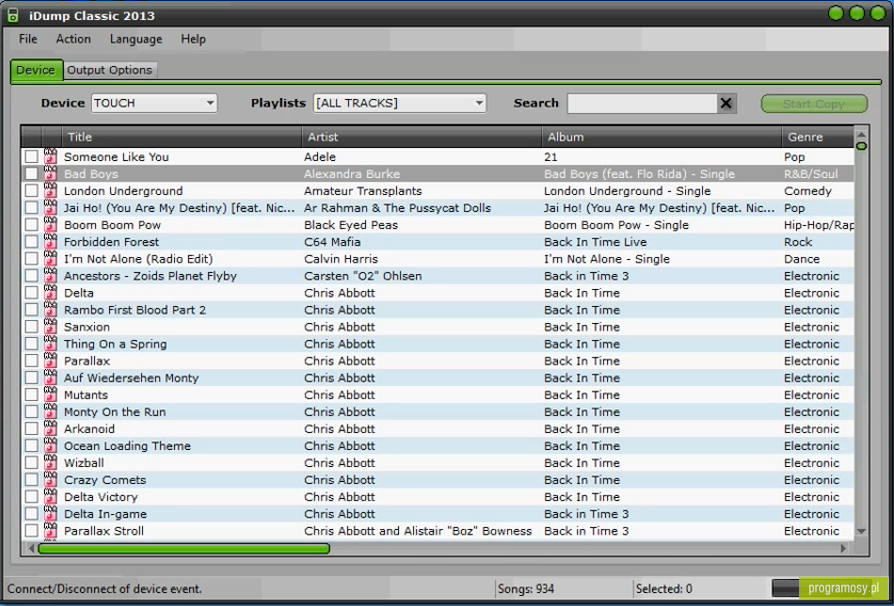Click the icon beside Ancestors - Zoids Planet Flyby

[51, 276]
